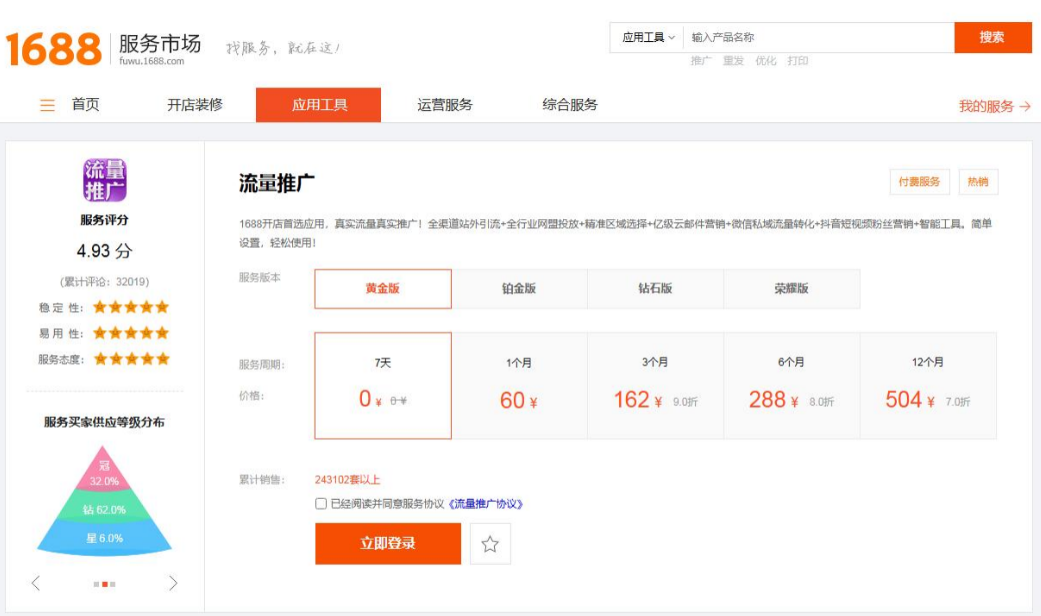The width and height of the screenshot is (1041, 616).
Task: Go to the 首页 nav tab
Action: 86,104
